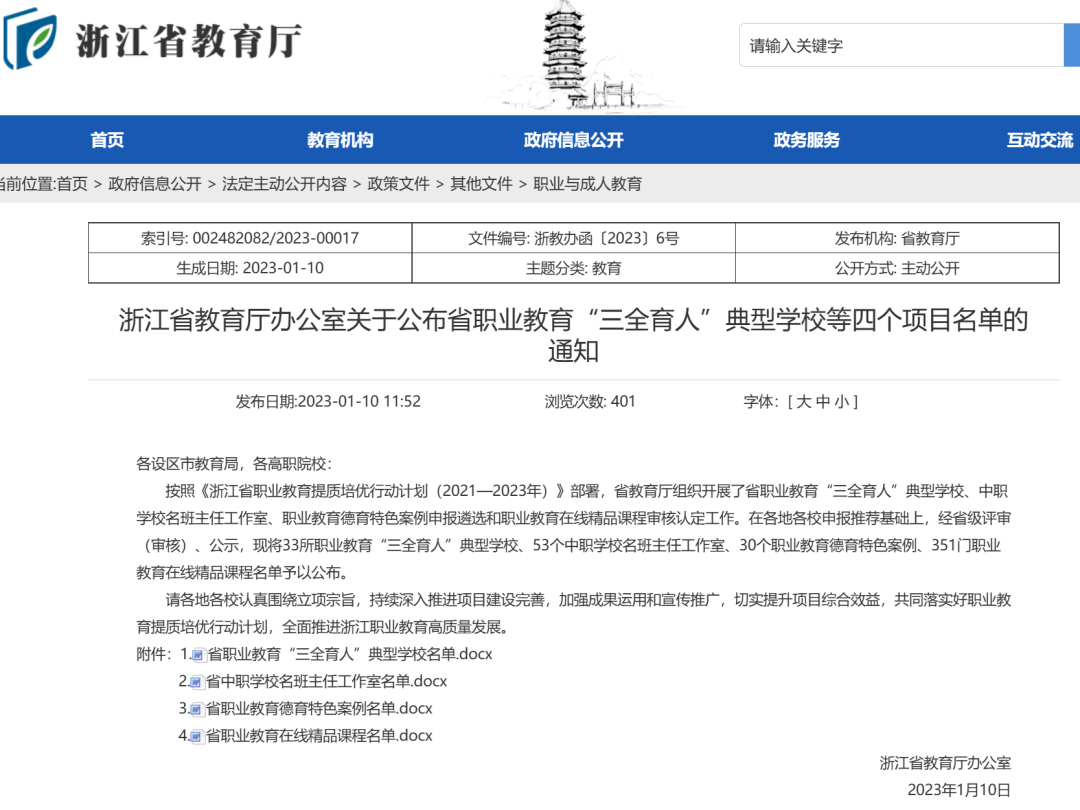1080x810 pixels.
Task: Click docx icon for 在线精品课程名单
Action: [x=196, y=736]
